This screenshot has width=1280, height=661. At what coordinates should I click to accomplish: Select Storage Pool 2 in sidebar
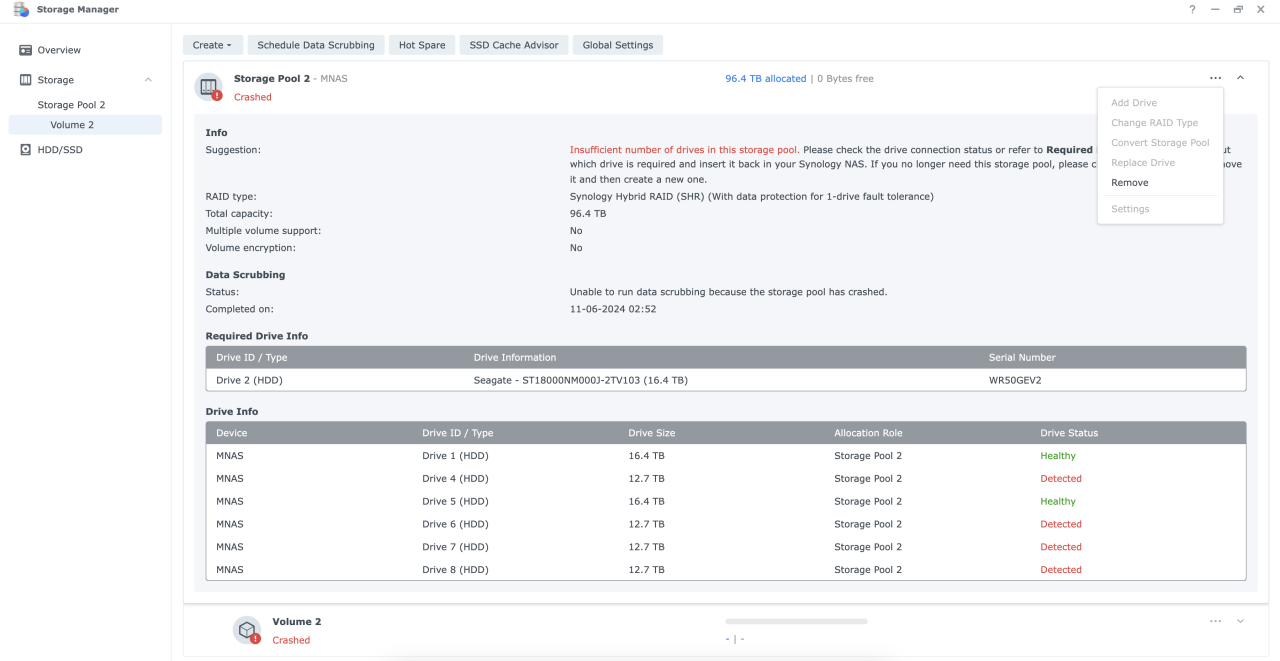[x=71, y=105]
